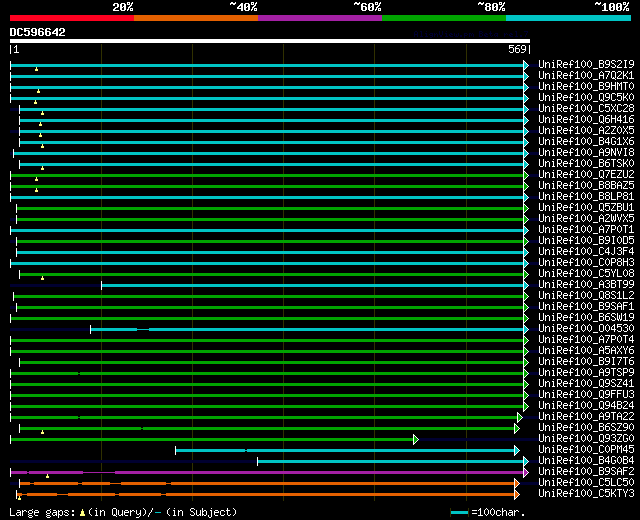Open the UniRef100_Q9C5K0 entry

(586, 97)
